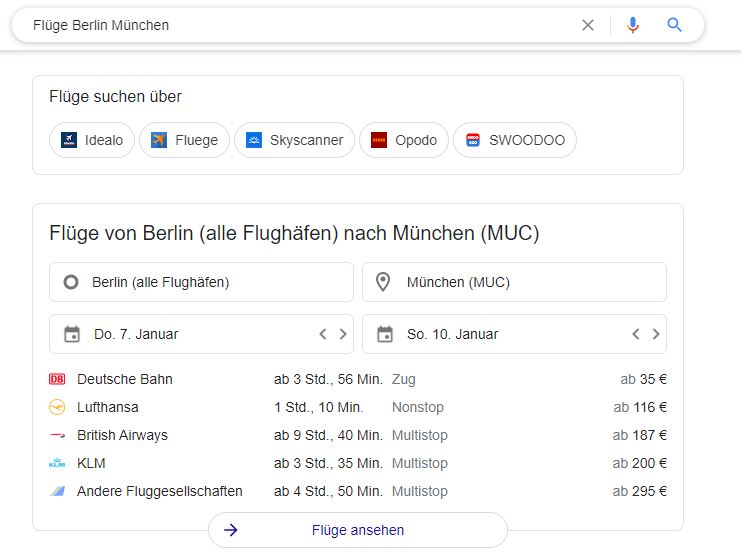Click price ab 295 €
741x549 pixels.
pos(639,491)
